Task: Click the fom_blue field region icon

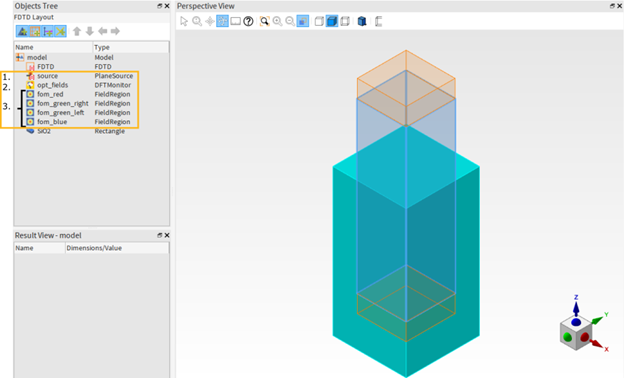Action: (30, 121)
